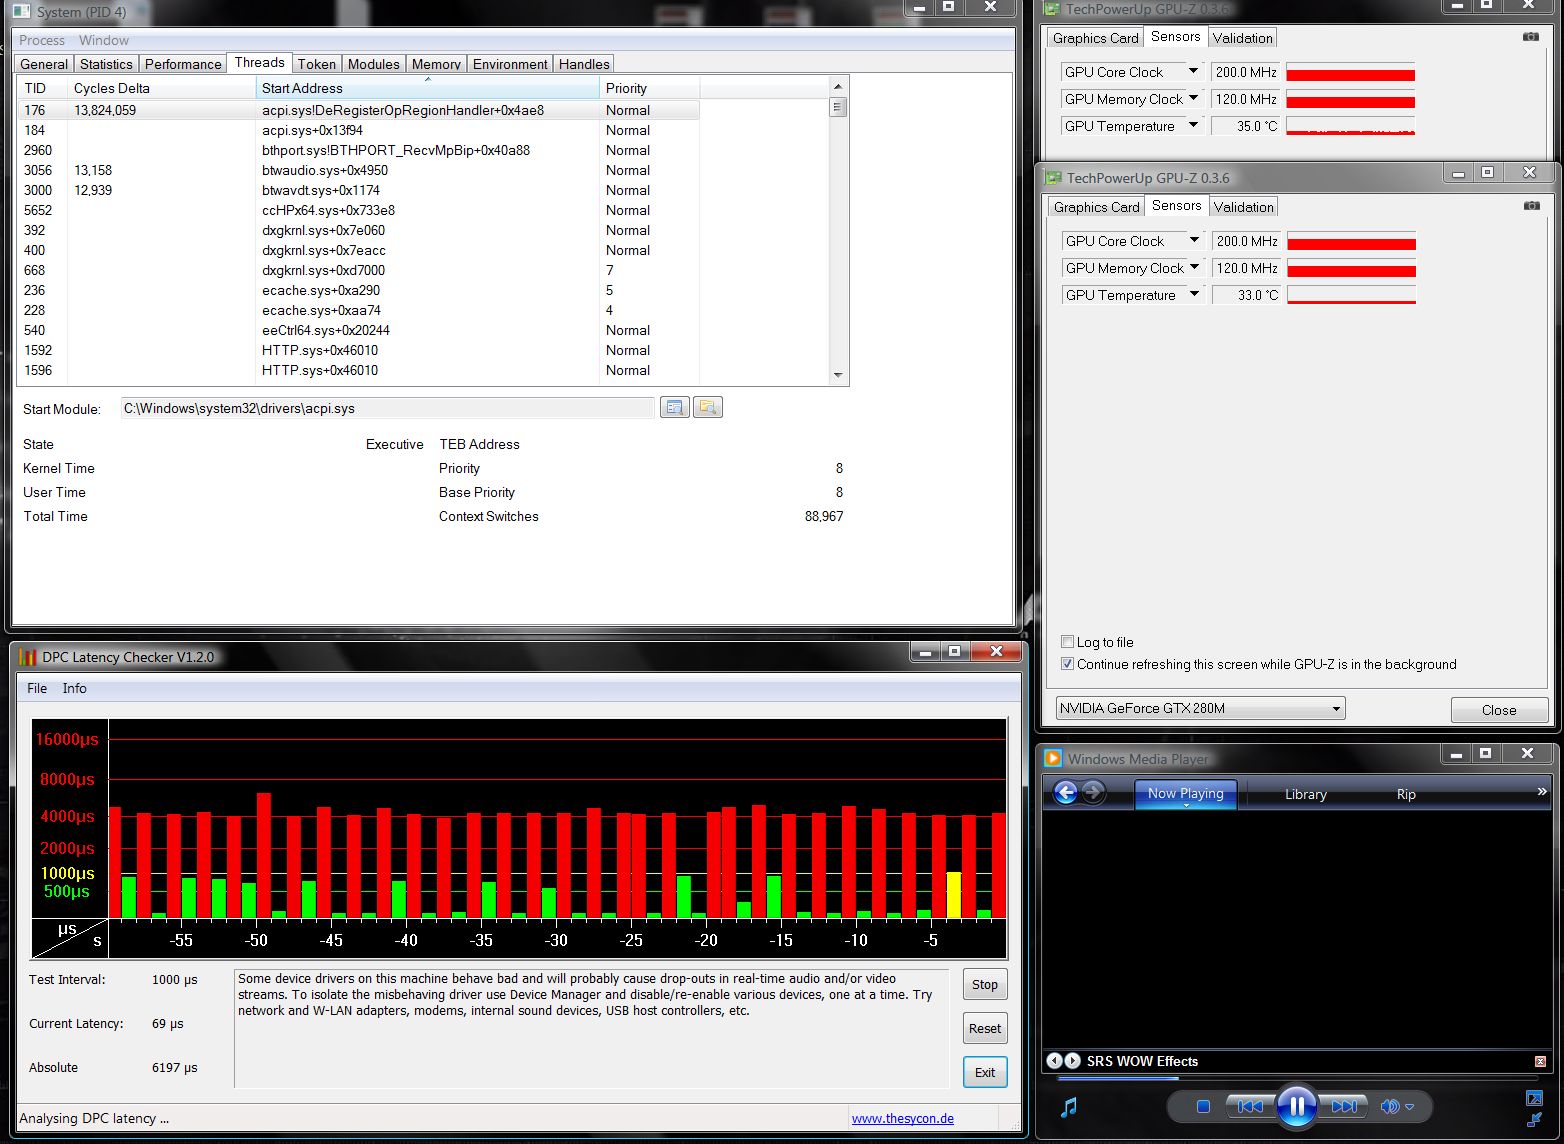Screen dimensions: 1564x1144
Task: Switch Media Player to compact mode
Action: click(1534, 1119)
